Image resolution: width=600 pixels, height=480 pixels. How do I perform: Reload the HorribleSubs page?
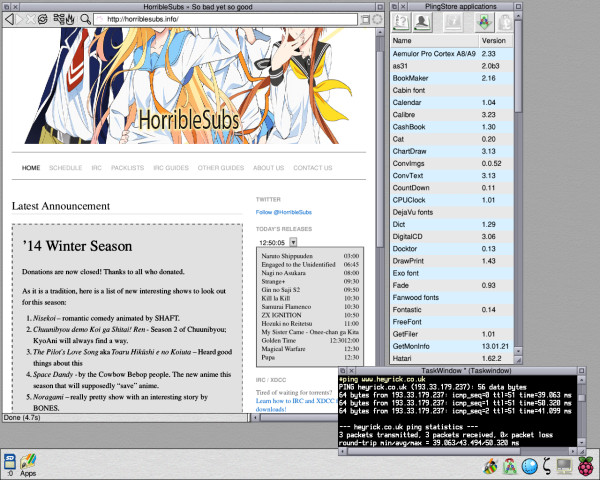pos(42,19)
